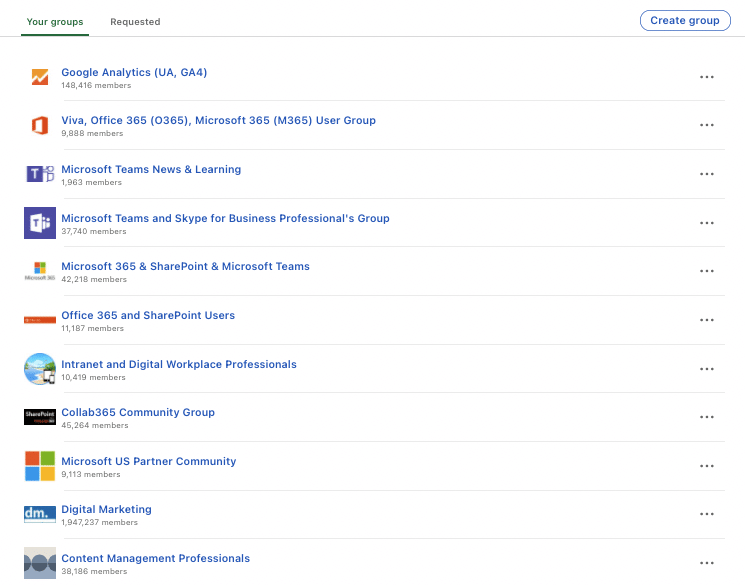Click the 148,416 members count

point(96,86)
